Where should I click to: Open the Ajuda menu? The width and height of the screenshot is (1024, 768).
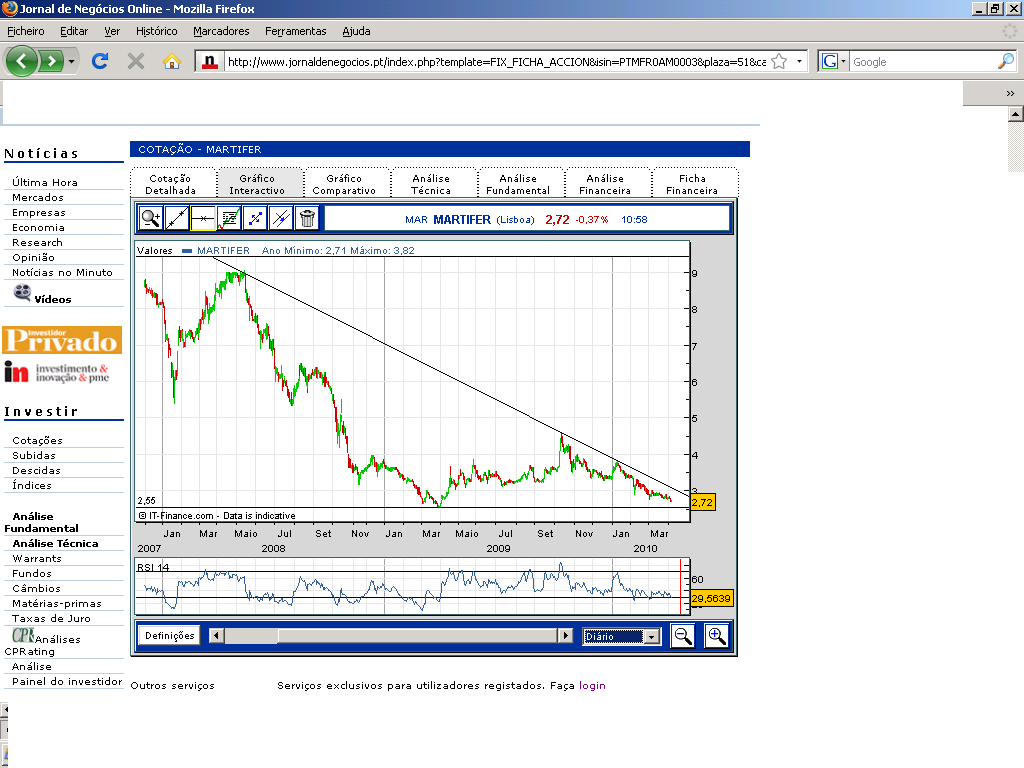click(356, 31)
